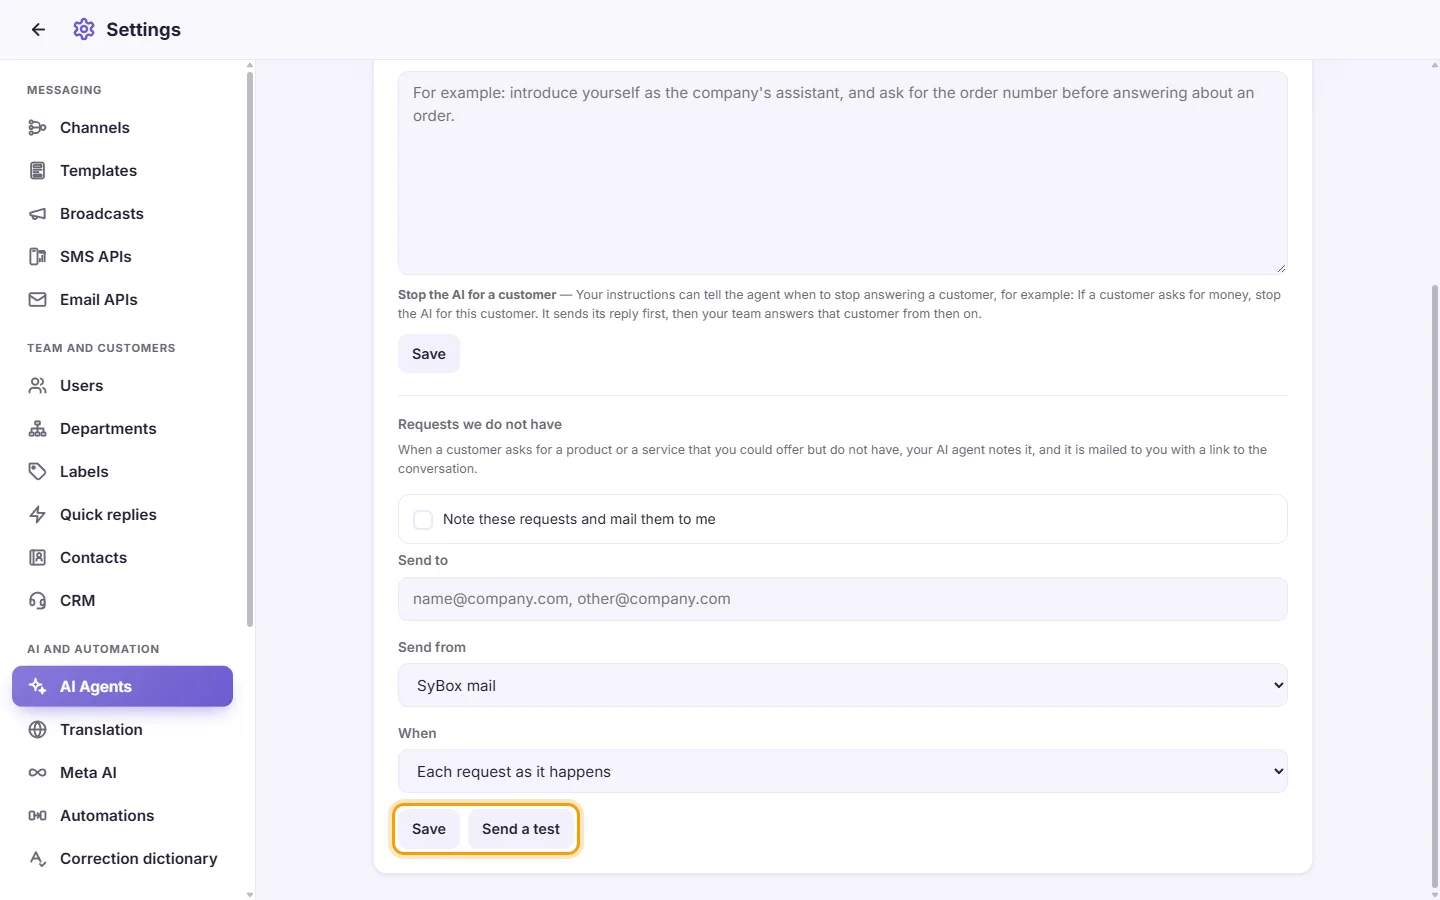This screenshot has width=1440, height=900.
Task: Click the Translation globe icon
Action: pyautogui.click(x=38, y=730)
